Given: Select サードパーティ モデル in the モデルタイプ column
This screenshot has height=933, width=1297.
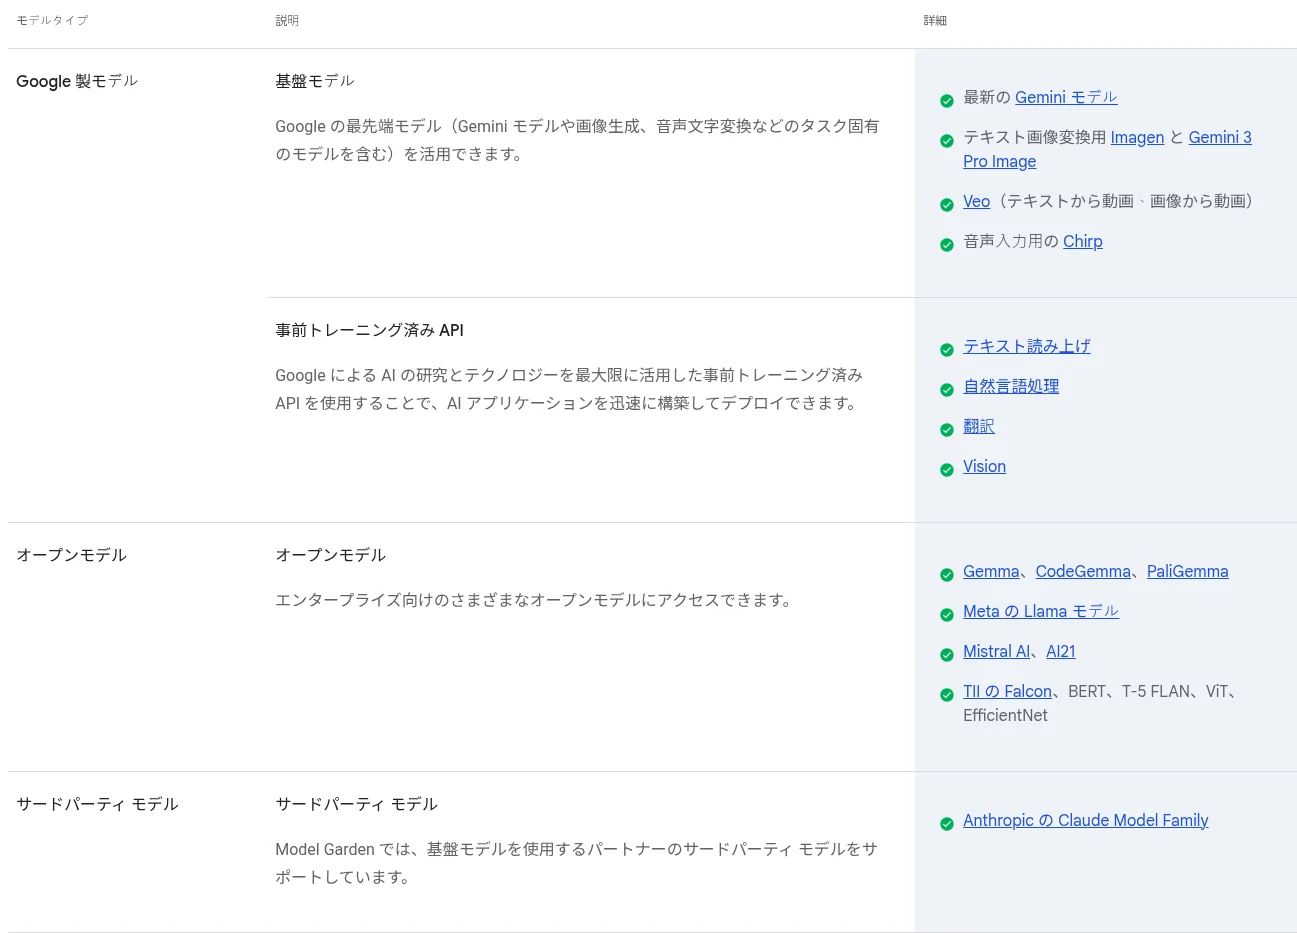Looking at the screenshot, I should (x=97, y=804).
